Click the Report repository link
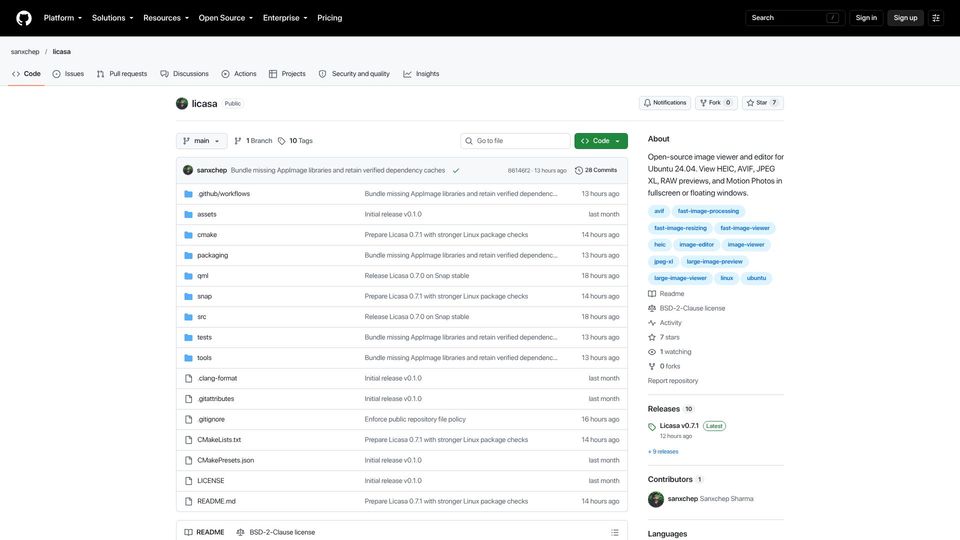This screenshot has height=540, width=960. click(673, 381)
